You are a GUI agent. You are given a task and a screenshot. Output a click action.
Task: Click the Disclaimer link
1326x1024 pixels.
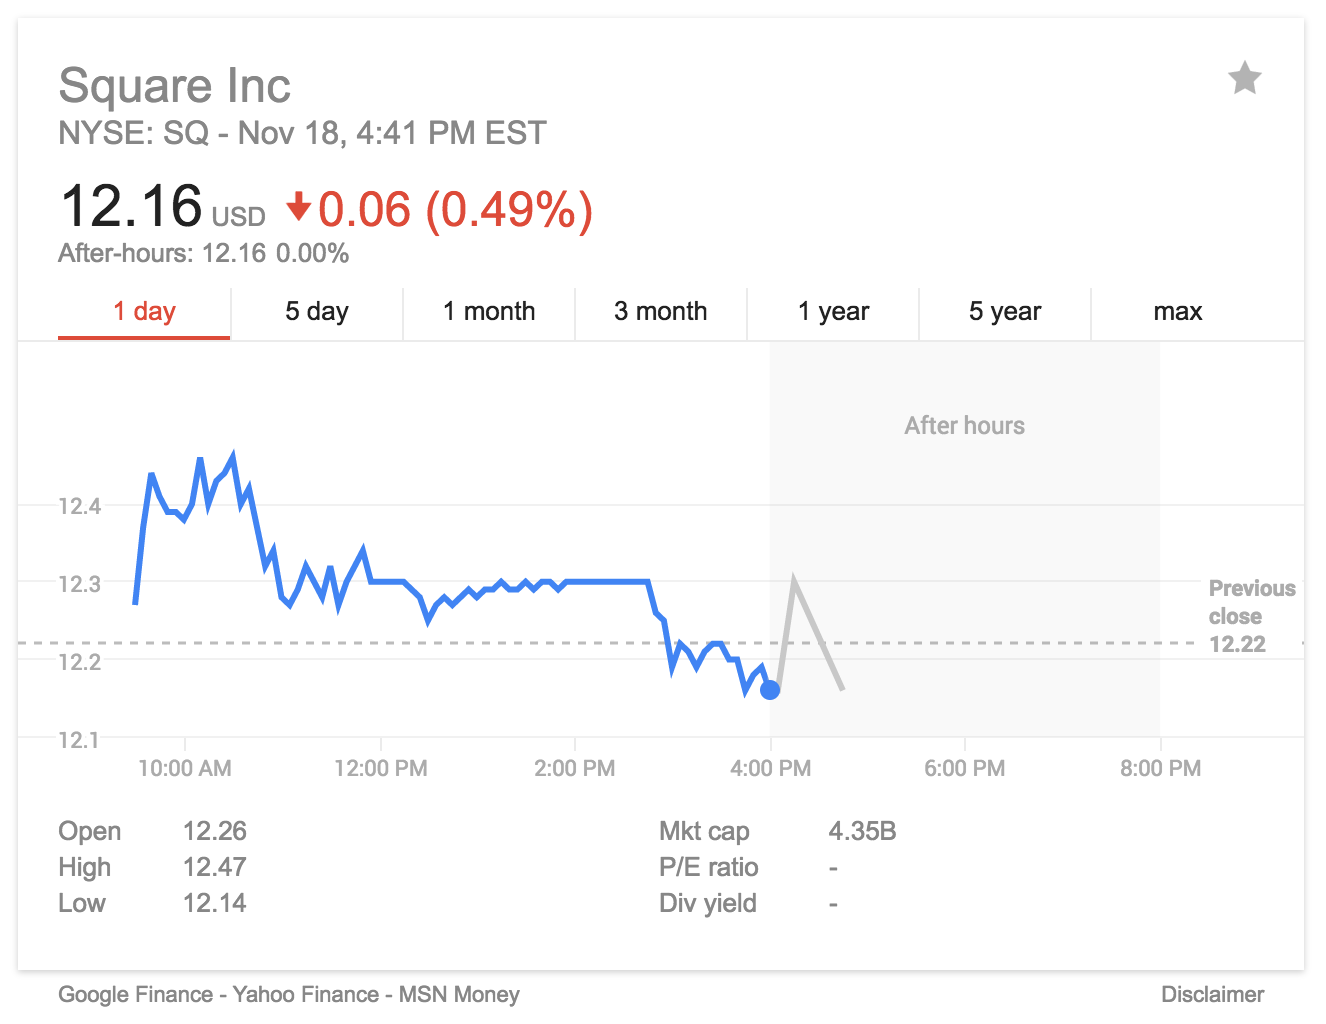[1212, 994]
